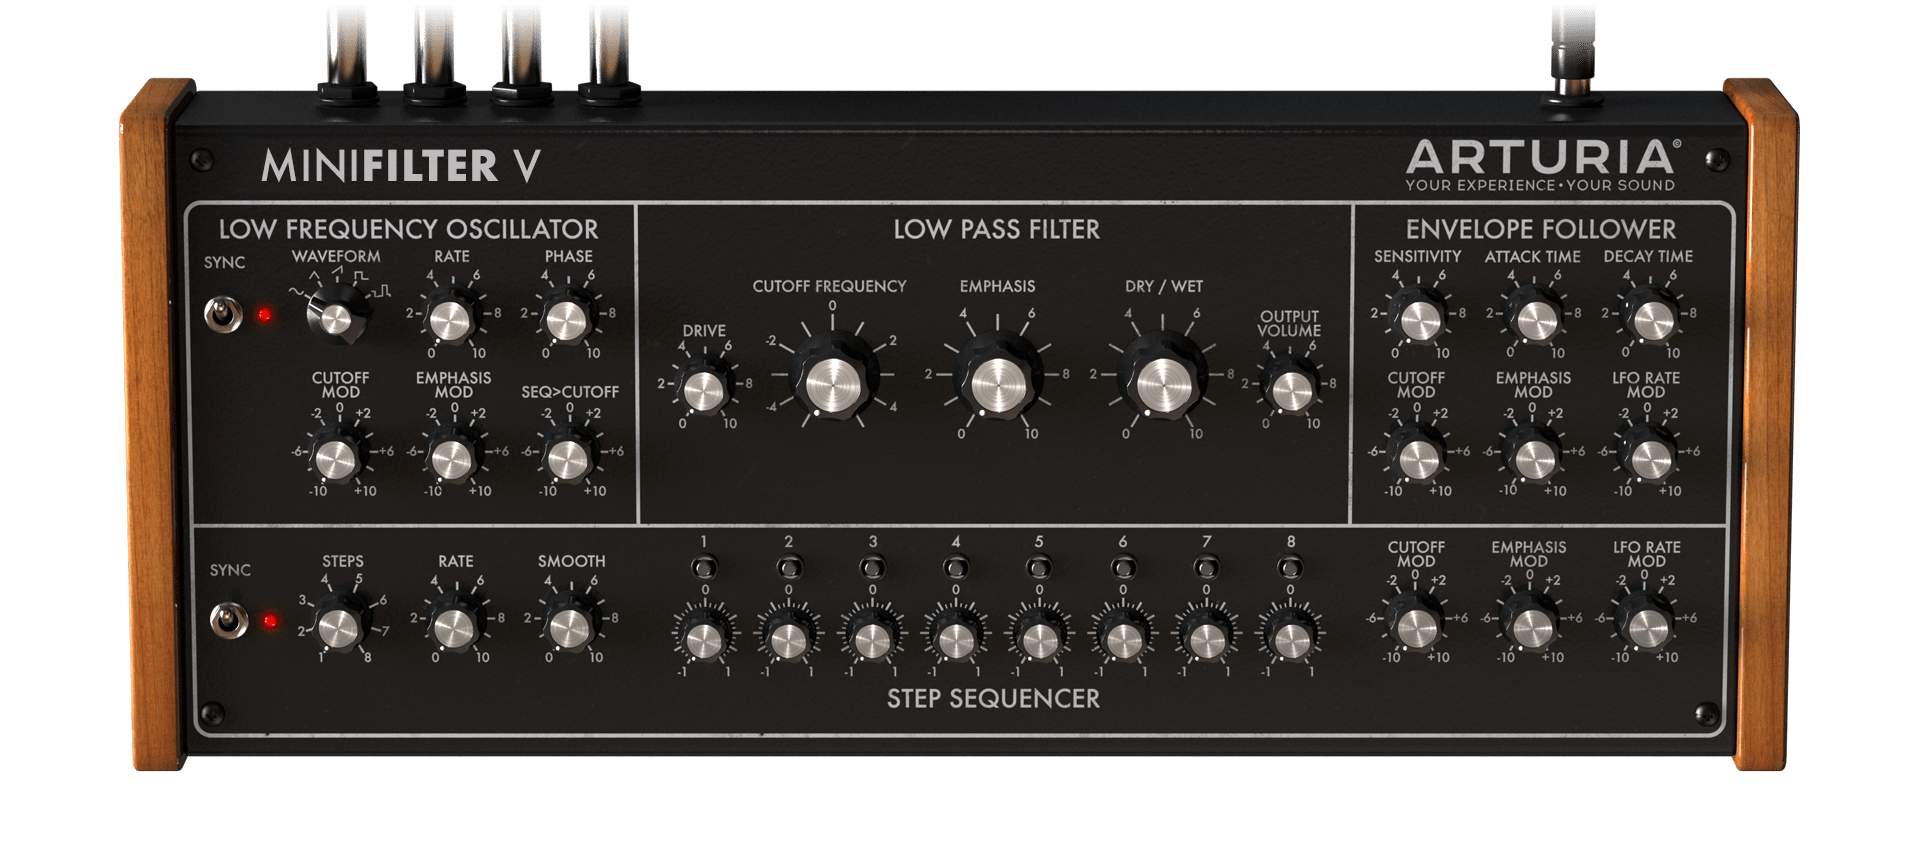The image size is (1920, 864).
Task: Click the Seq>Cutoff knob
Action: pyautogui.click(x=567, y=458)
